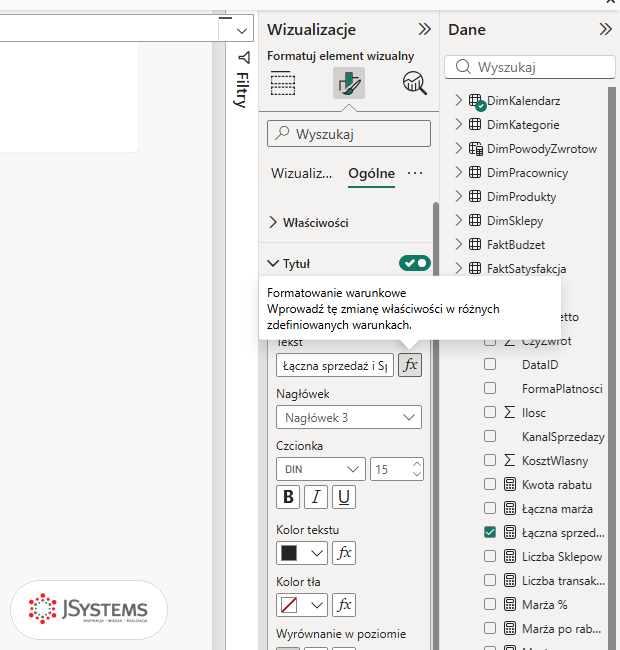Click the Łączna marża measure icon
This screenshot has width=620, height=650.
click(510, 508)
